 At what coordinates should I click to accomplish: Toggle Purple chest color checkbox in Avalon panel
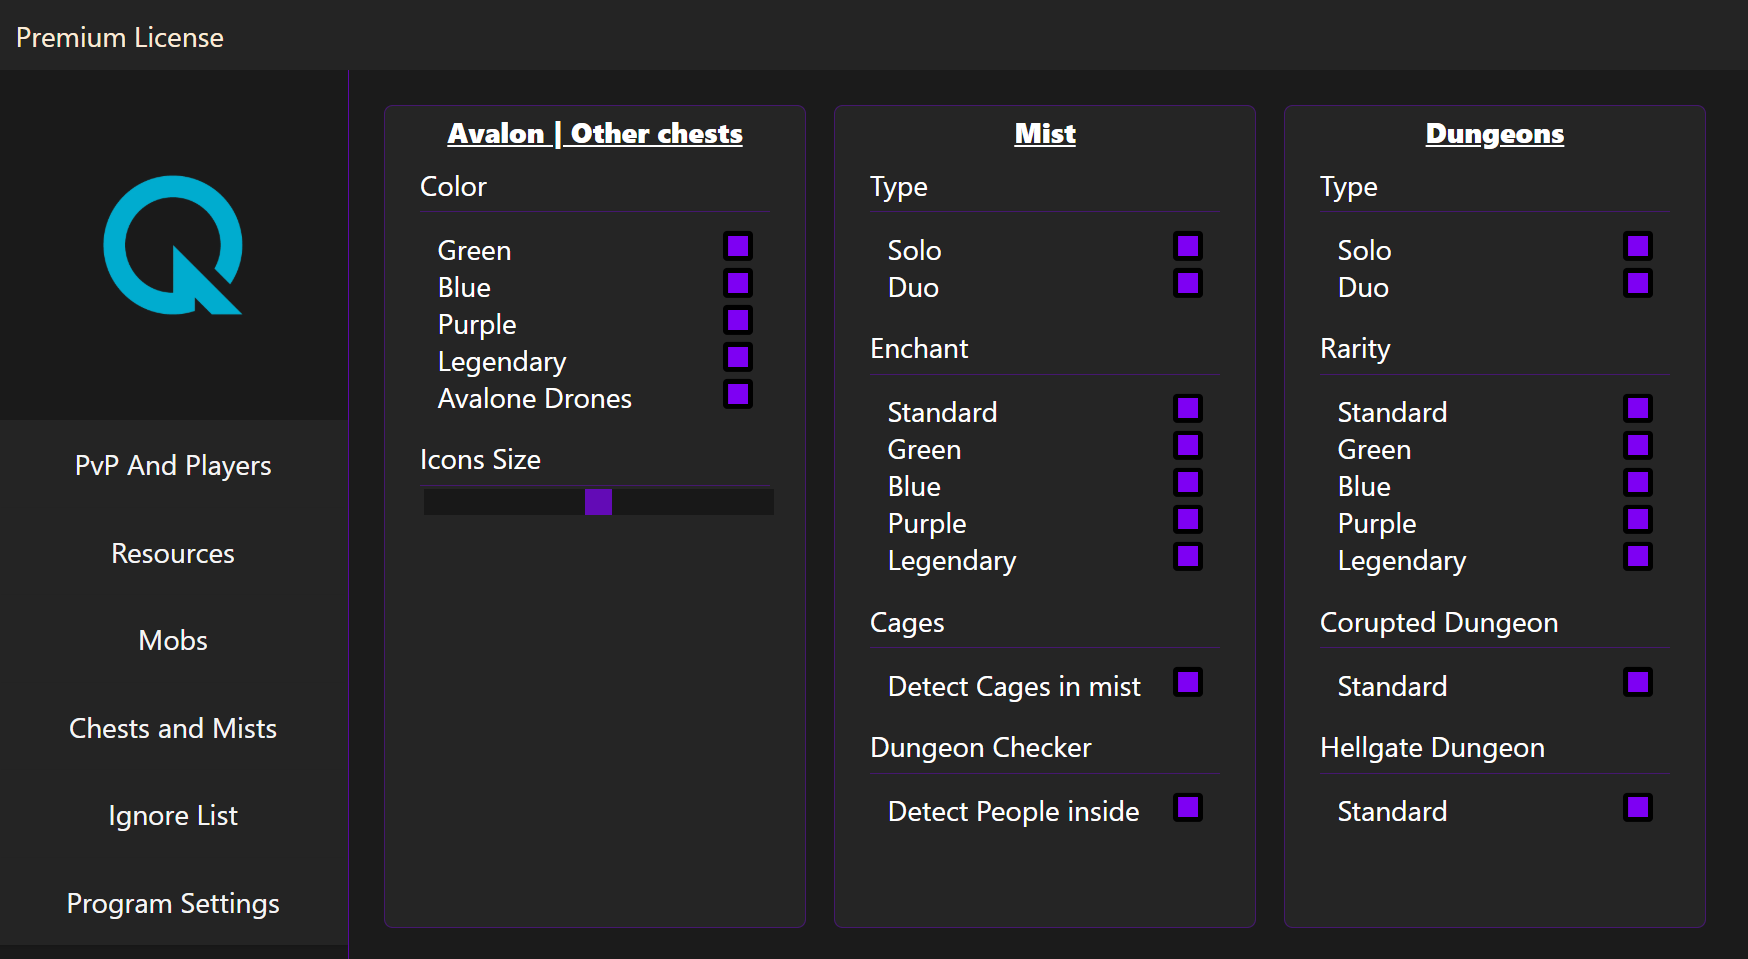[738, 320]
